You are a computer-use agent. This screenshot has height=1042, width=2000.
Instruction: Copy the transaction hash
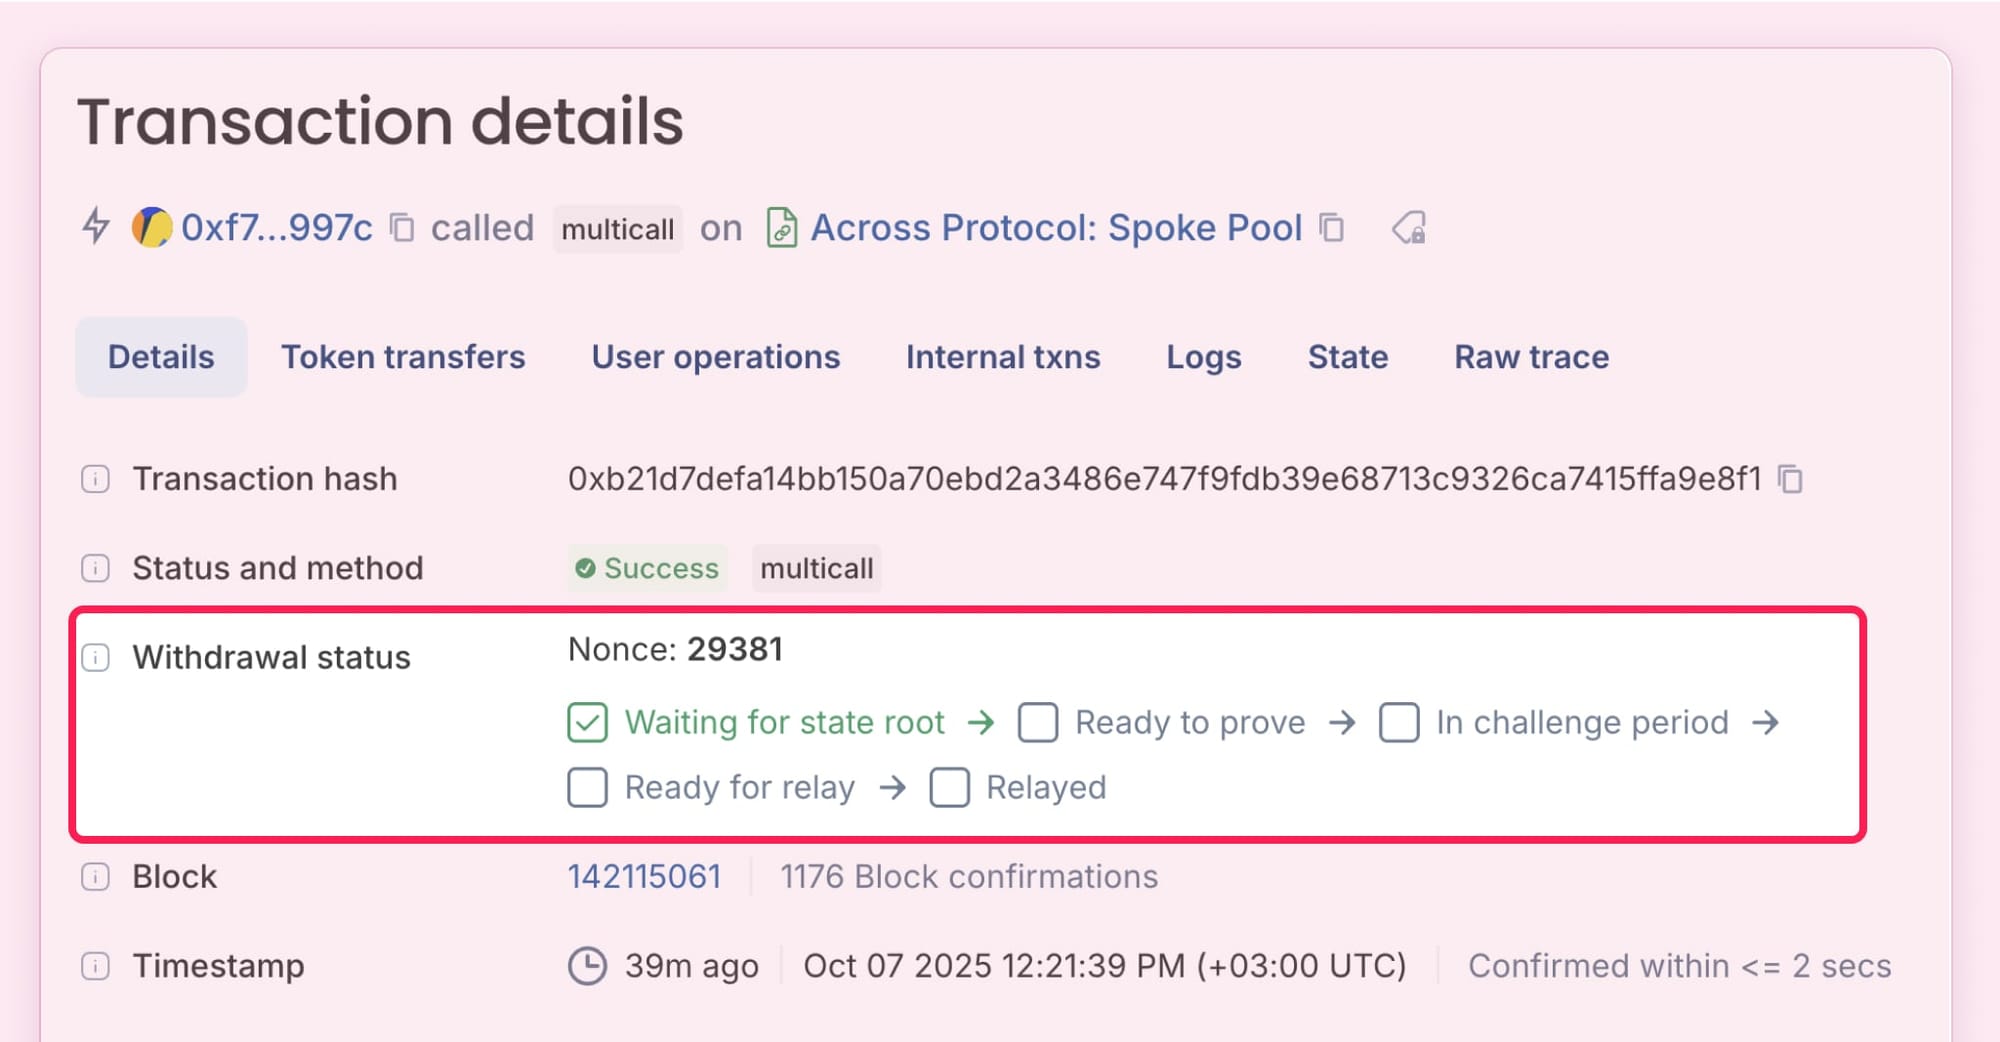point(1790,479)
